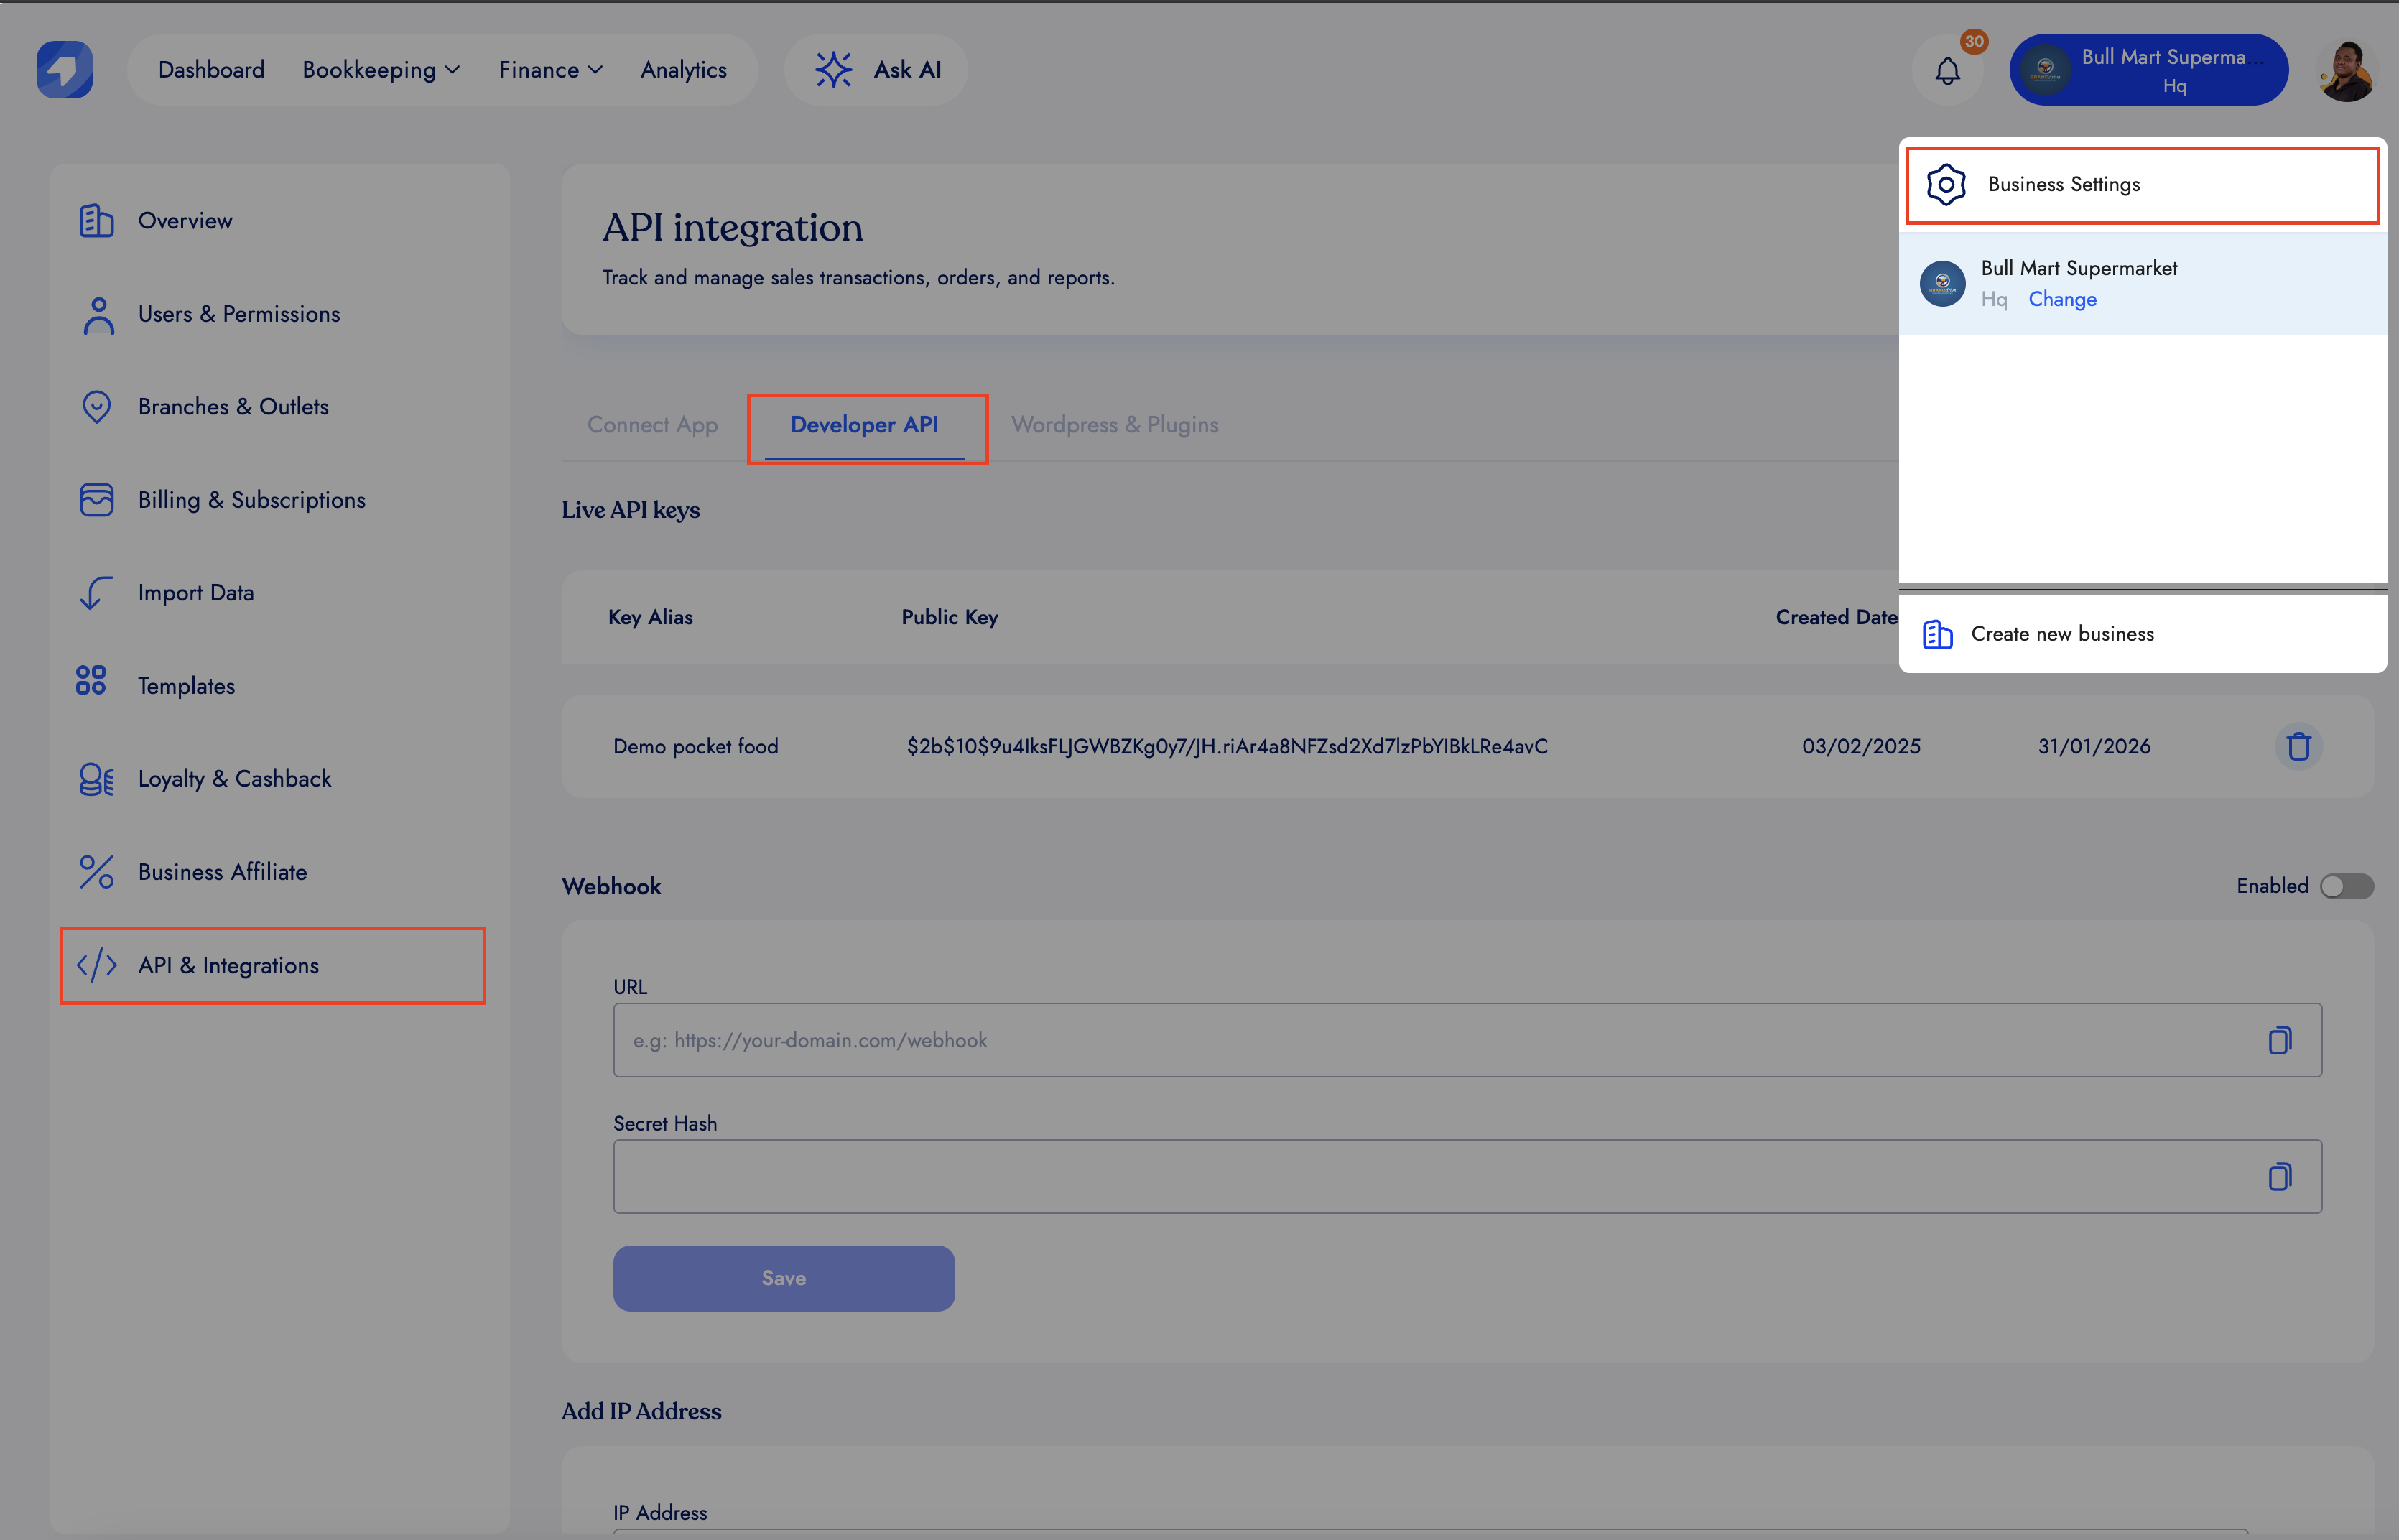2399x1540 pixels.
Task: Click the notification bell icon
Action: click(1947, 71)
